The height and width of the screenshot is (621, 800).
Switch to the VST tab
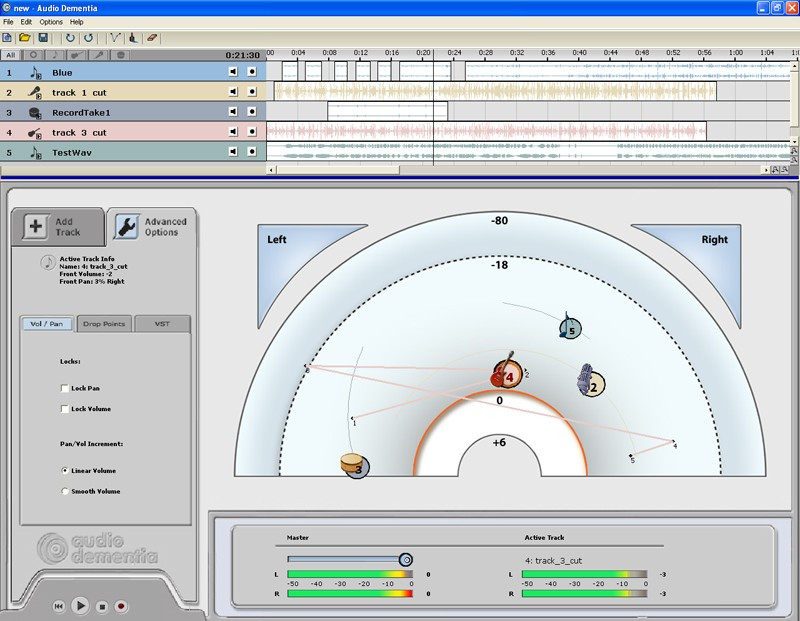(162, 324)
